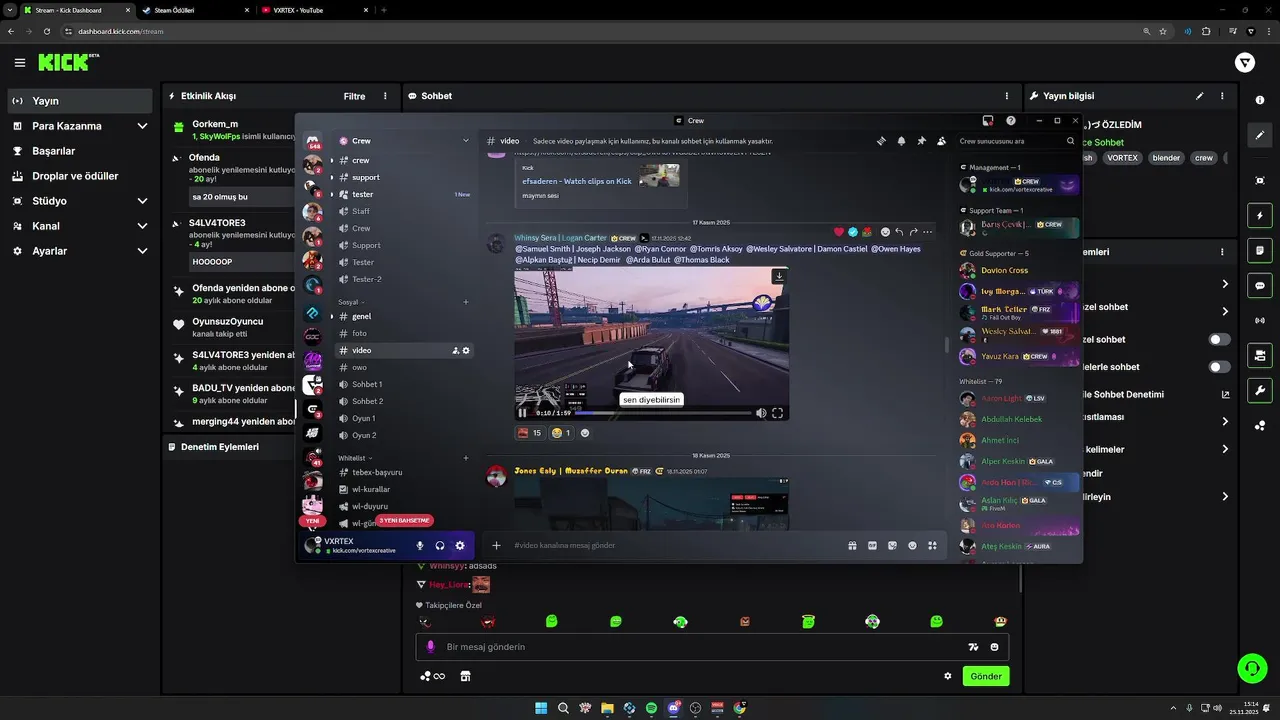Forward Whinsy Sera's message

[x=913, y=232]
